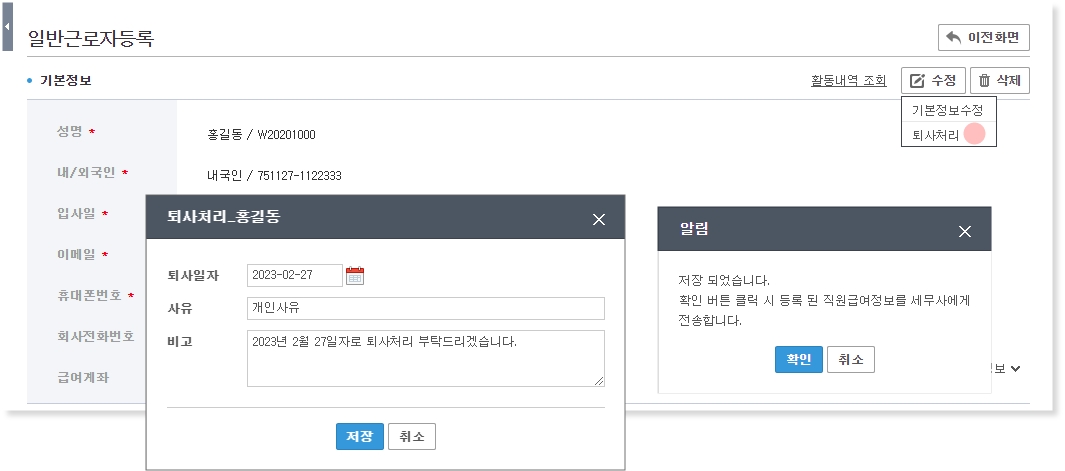Go back using 이전화면 button
The width and height of the screenshot is (1065, 471).
pyautogui.click(x=983, y=38)
